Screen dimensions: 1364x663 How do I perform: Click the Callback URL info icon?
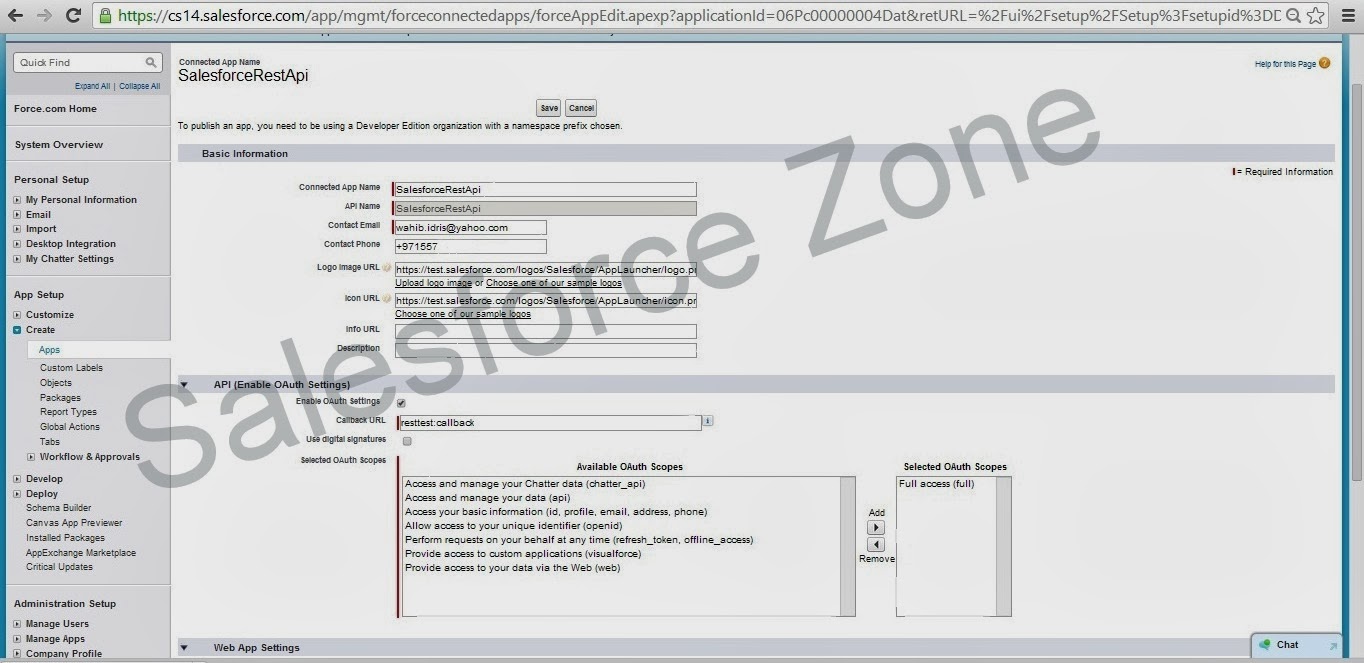coord(708,421)
